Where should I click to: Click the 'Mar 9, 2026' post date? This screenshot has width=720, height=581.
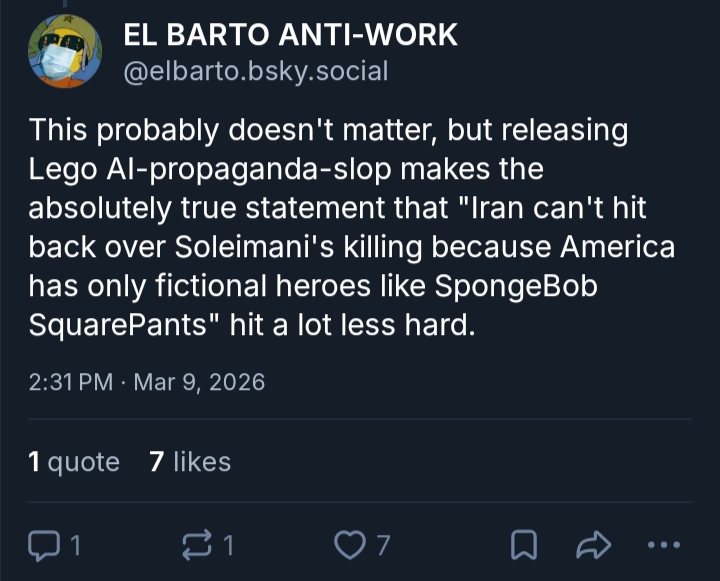198,382
